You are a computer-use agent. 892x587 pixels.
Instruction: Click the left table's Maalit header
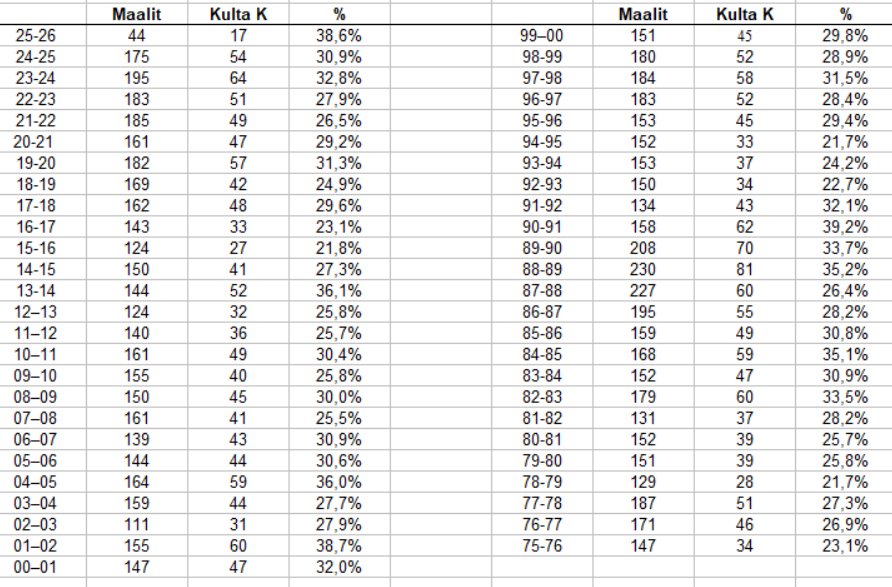pyautogui.click(x=137, y=15)
